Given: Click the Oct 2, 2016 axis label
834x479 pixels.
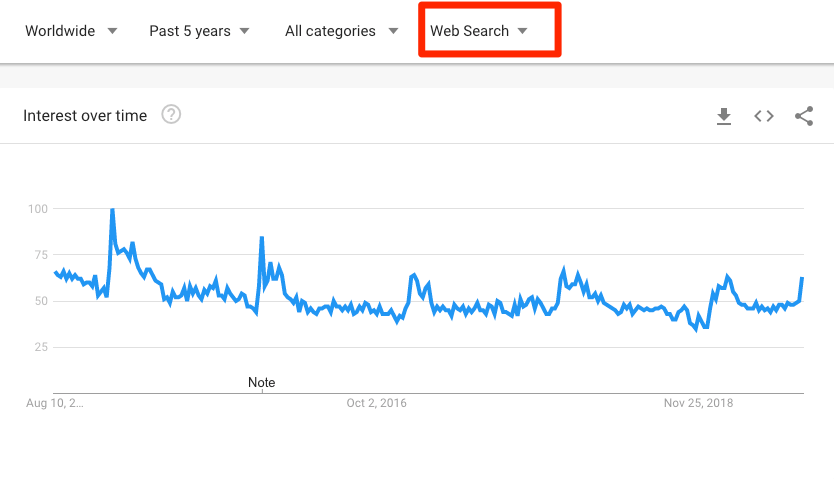Looking at the screenshot, I should [377, 403].
